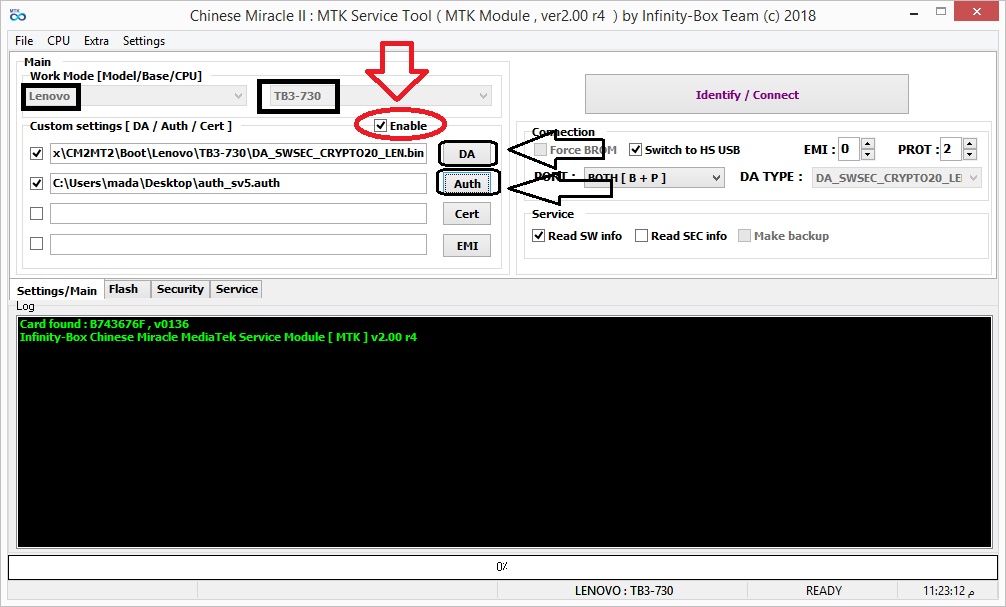
Task: Tick the checkbox beside the Cert path field
Action: click(37, 214)
